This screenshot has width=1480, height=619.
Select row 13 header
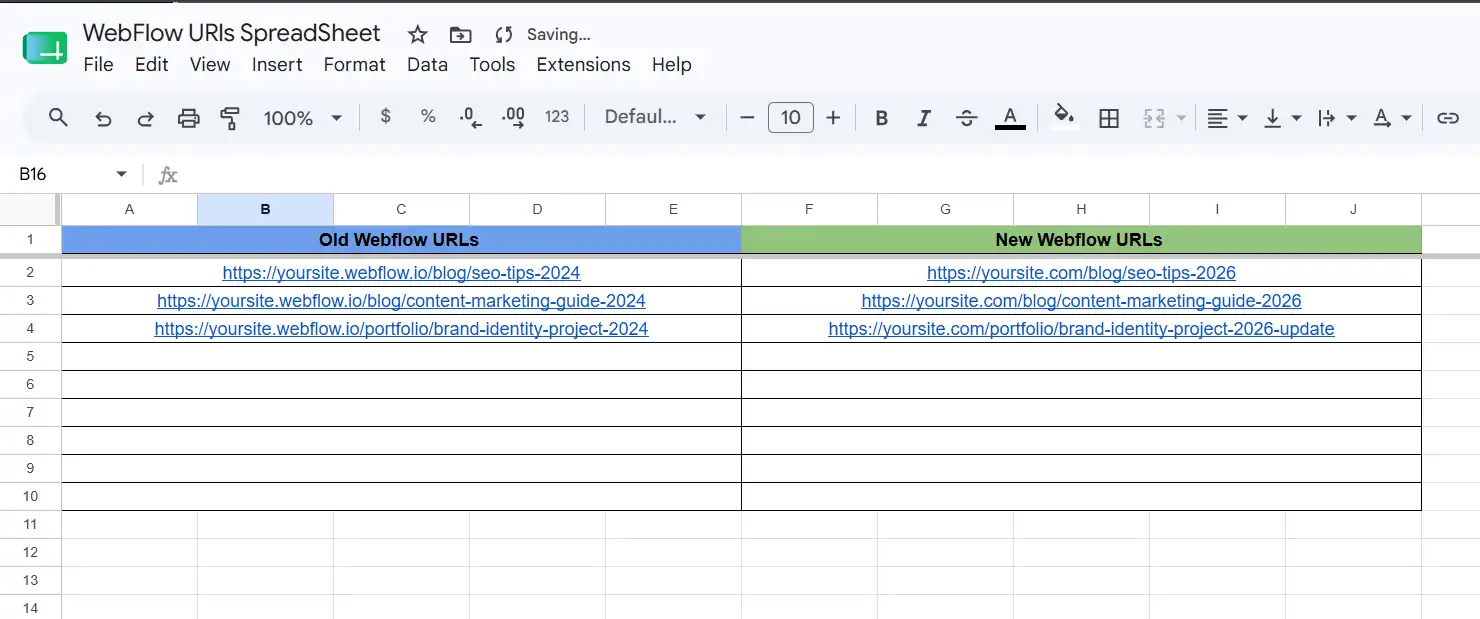(x=30, y=581)
